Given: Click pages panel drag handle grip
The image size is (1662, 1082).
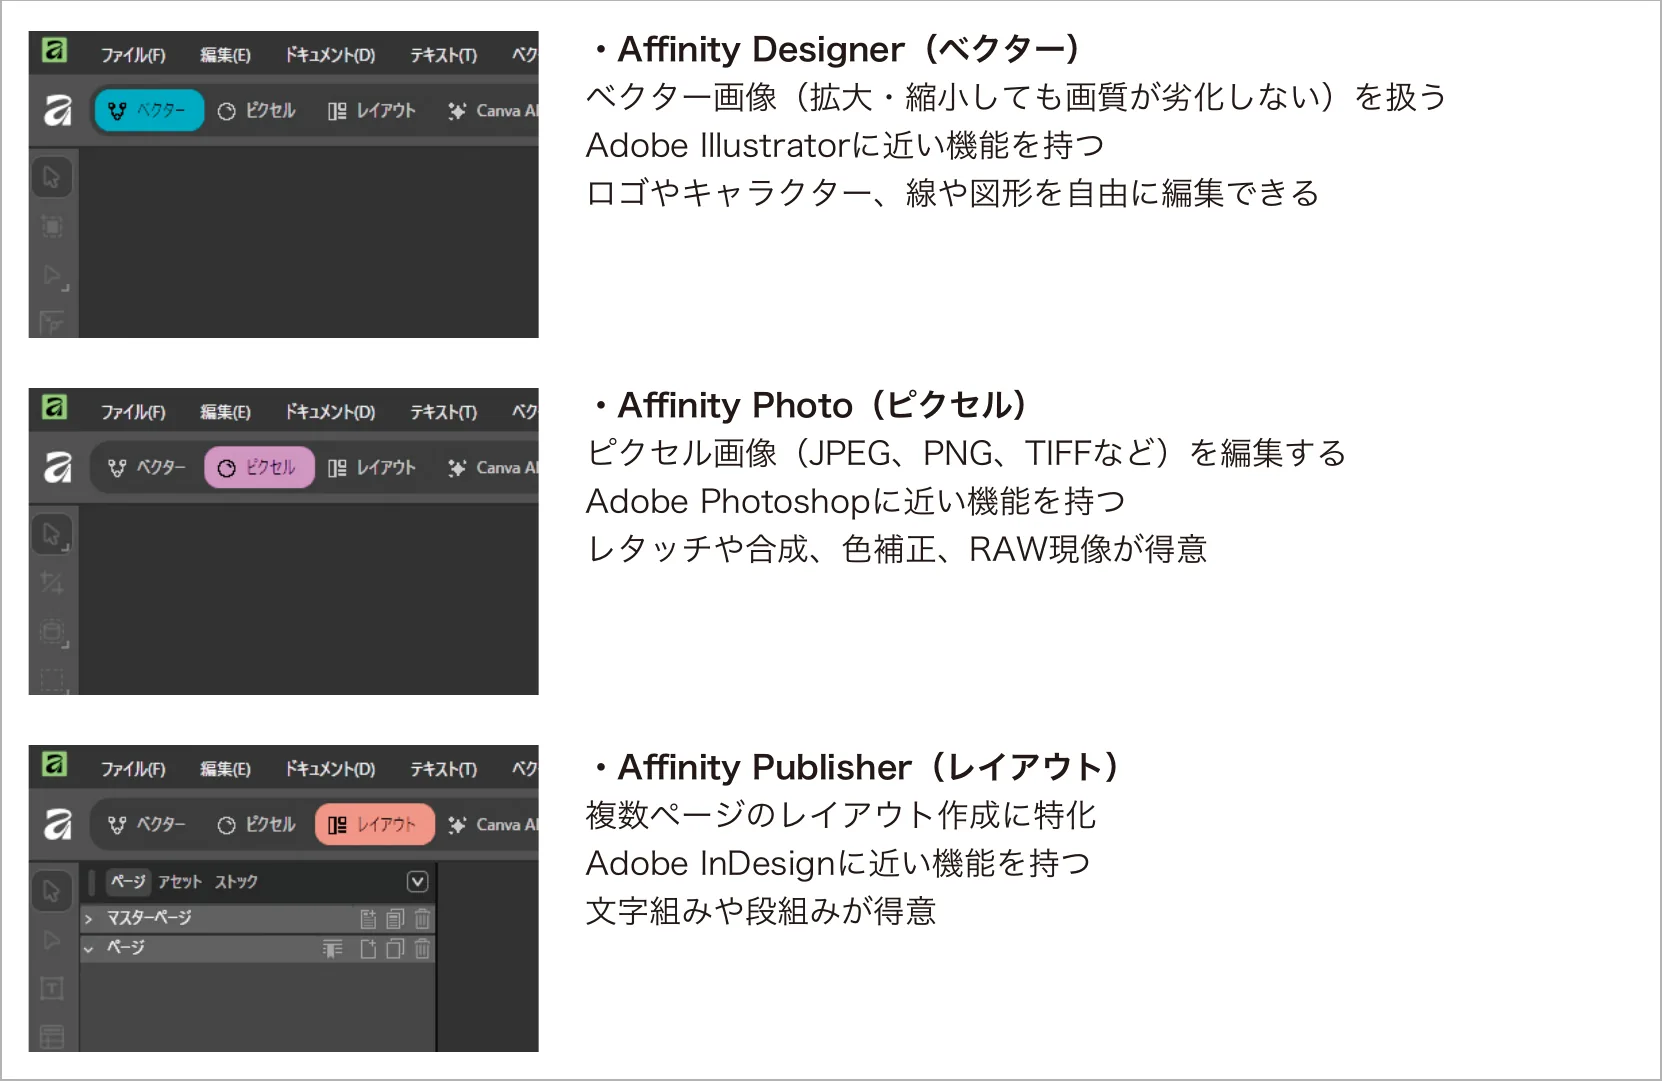Looking at the screenshot, I should coord(92,881).
